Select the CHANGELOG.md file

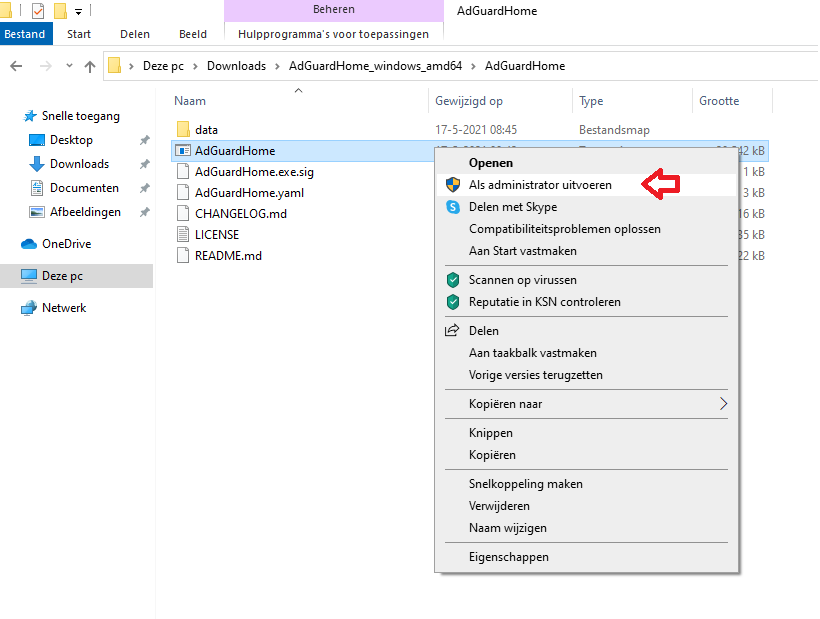click(x=241, y=214)
